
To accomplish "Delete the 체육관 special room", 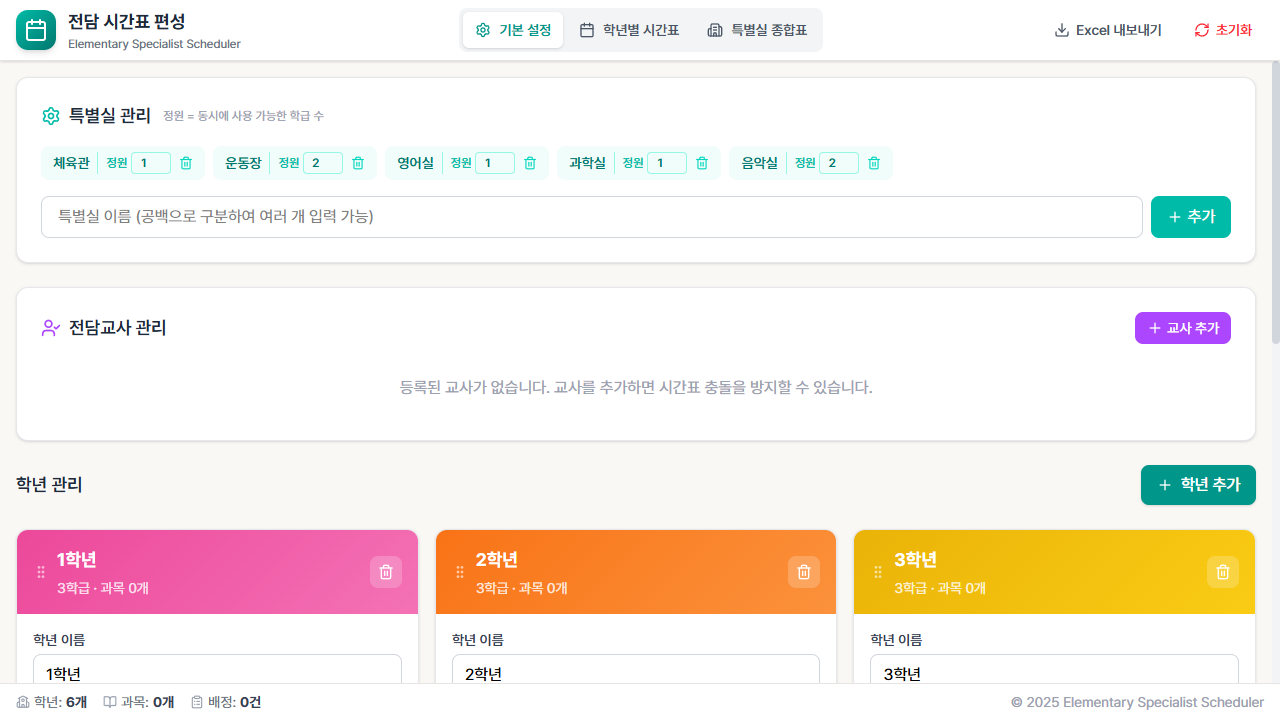I will coord(186,163).
